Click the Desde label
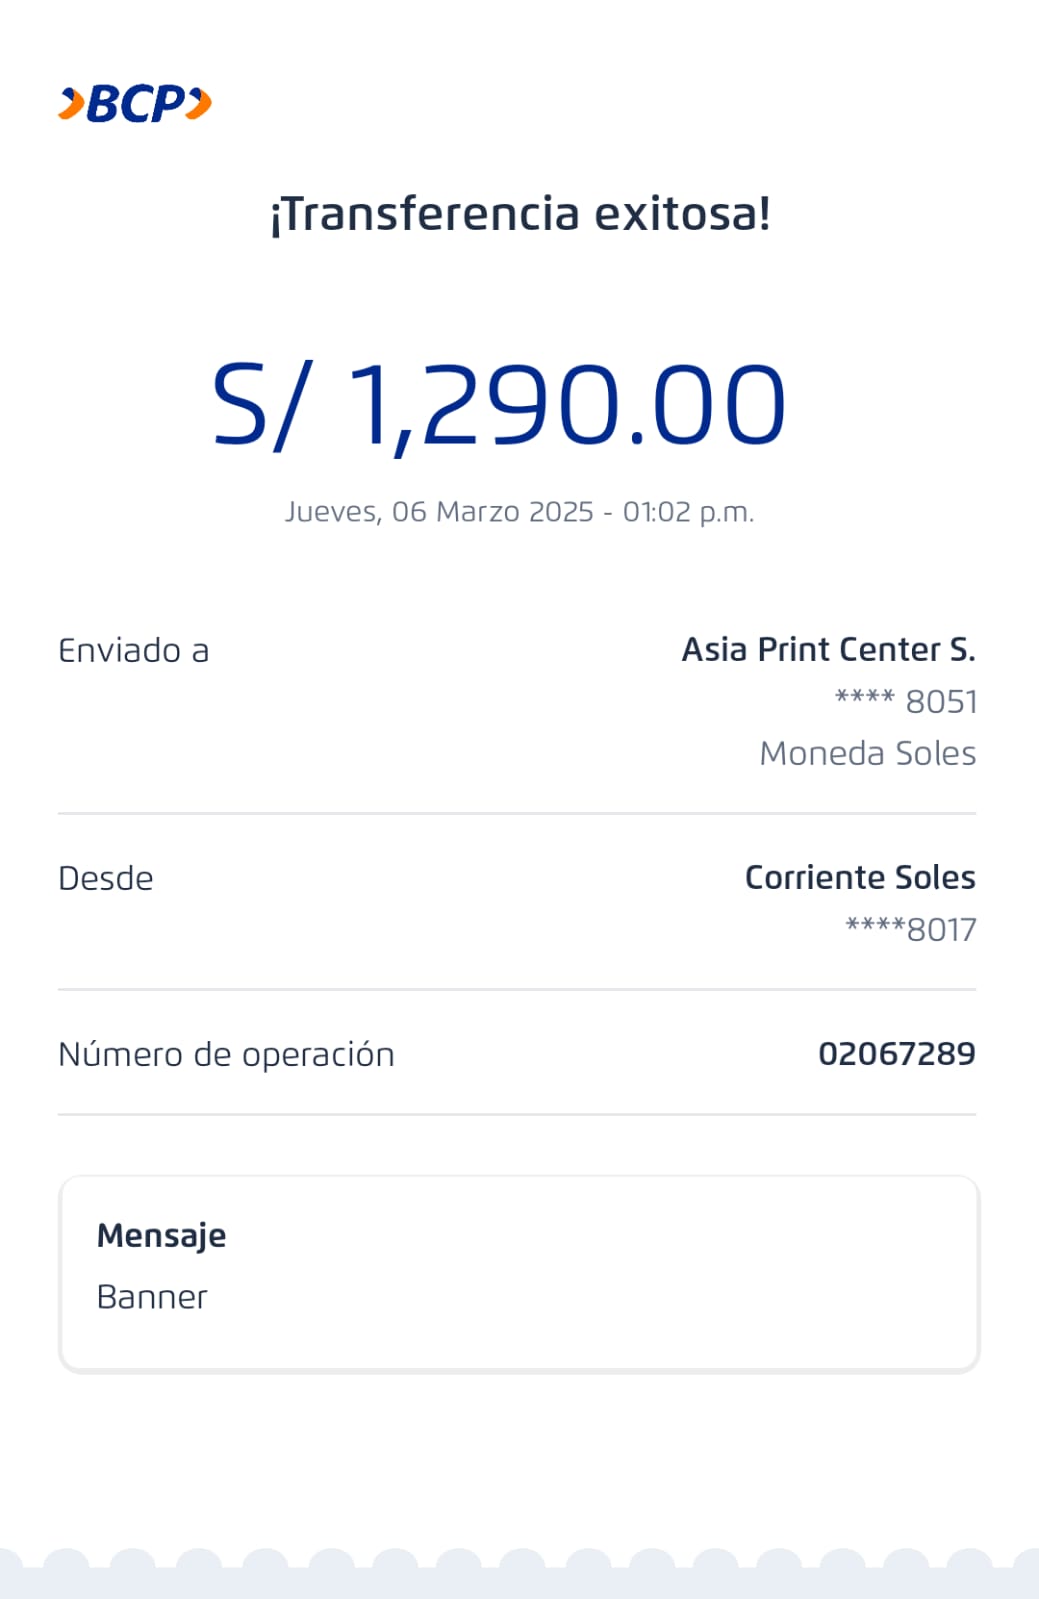Screen dimensions: 1039x1599 click(x=106, y=879)
